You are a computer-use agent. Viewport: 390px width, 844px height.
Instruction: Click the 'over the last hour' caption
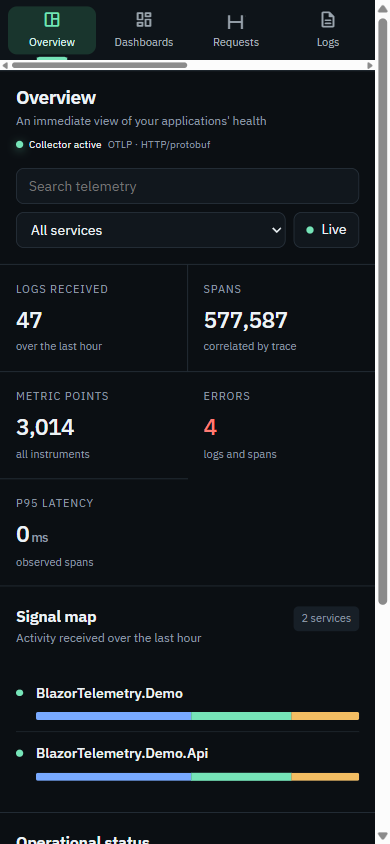click(x=59, y=346)
